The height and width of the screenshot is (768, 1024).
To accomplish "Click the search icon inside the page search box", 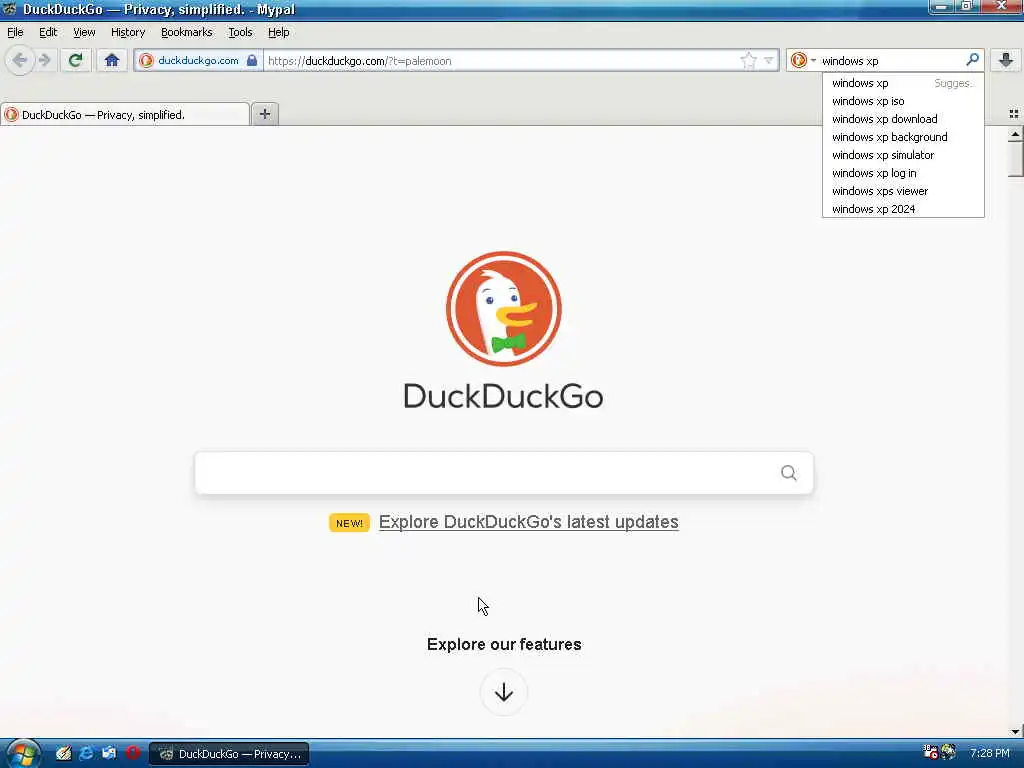I will (789, 473).
